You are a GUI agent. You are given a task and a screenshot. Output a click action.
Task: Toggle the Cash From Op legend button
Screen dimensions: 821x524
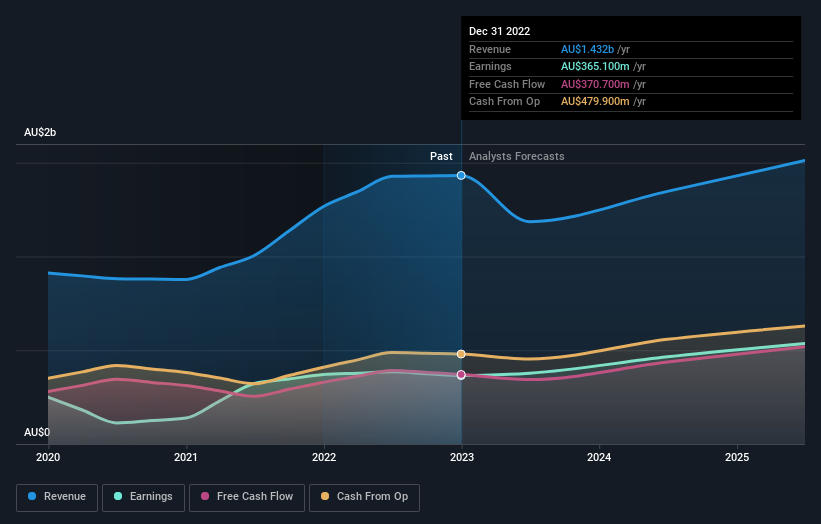pyautogui.click(x=364, y=497)
